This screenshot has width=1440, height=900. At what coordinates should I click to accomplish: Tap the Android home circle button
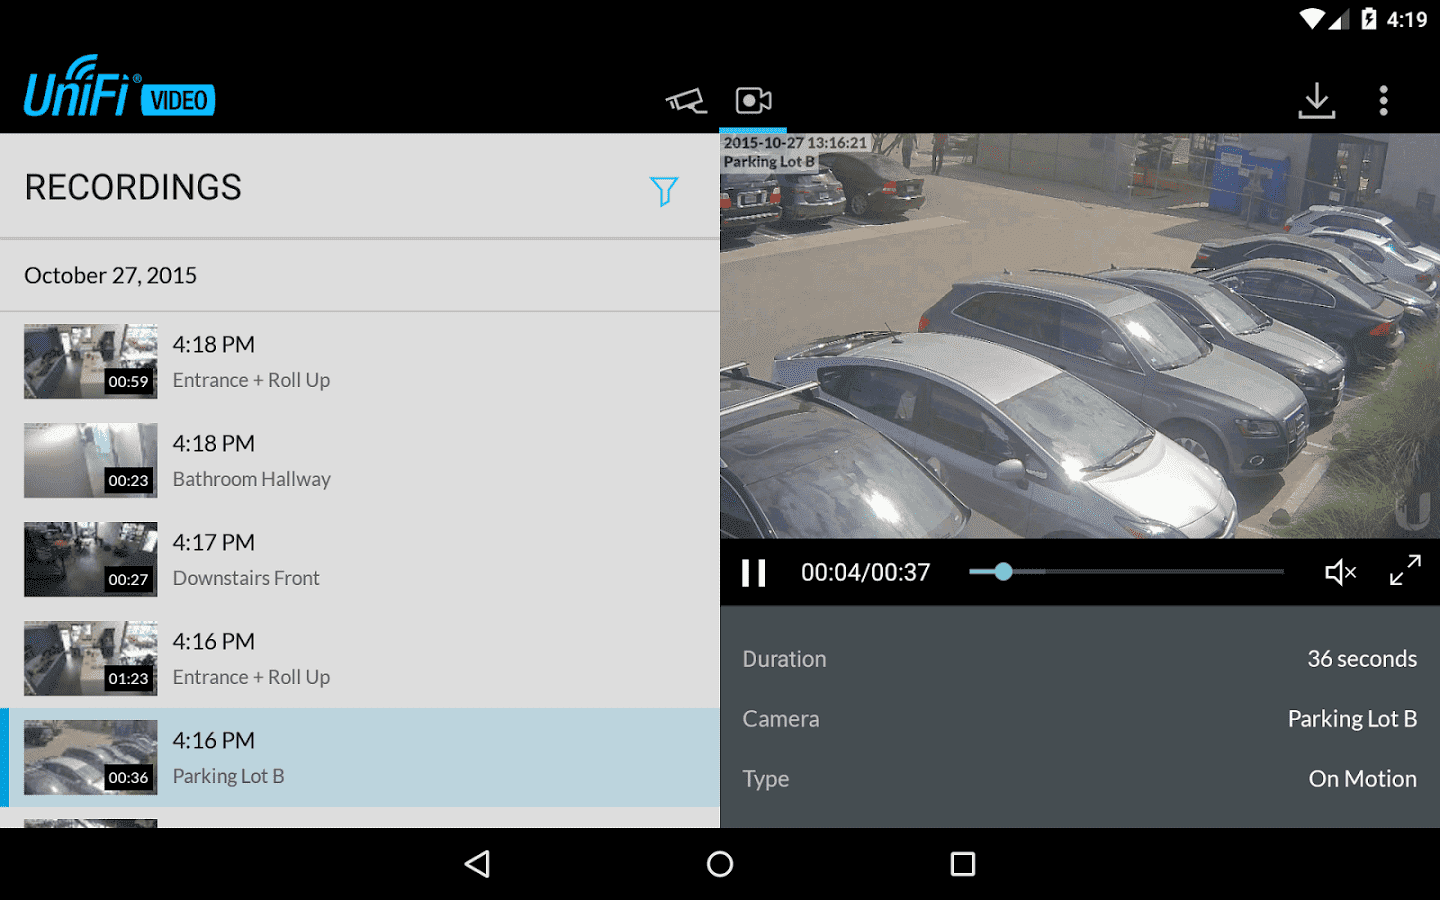click(x=720, y=864)
